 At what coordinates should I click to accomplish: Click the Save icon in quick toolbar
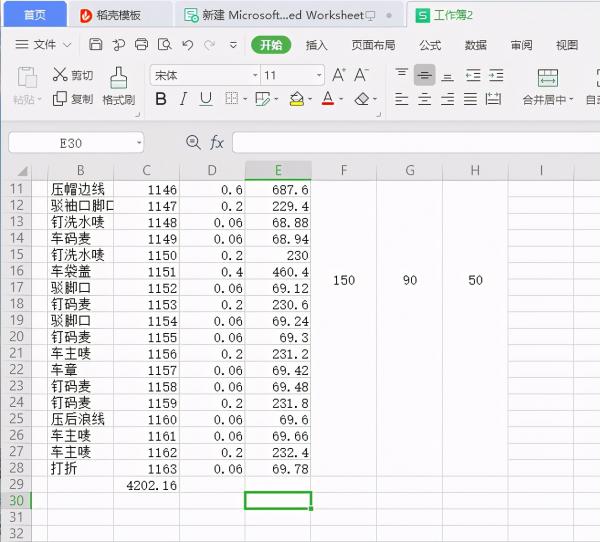tap(96, 45)
